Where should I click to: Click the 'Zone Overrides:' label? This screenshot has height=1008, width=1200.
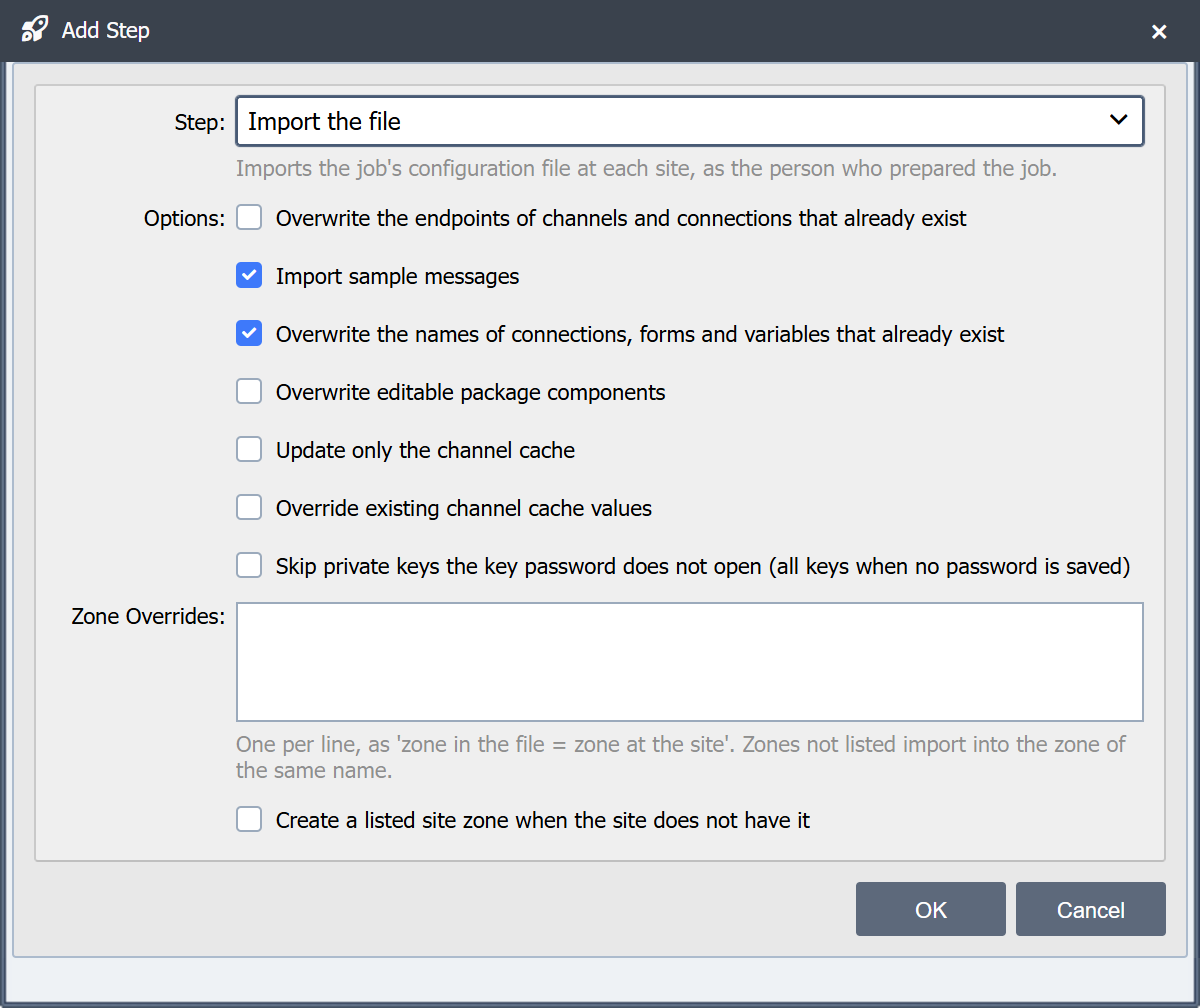148,616
